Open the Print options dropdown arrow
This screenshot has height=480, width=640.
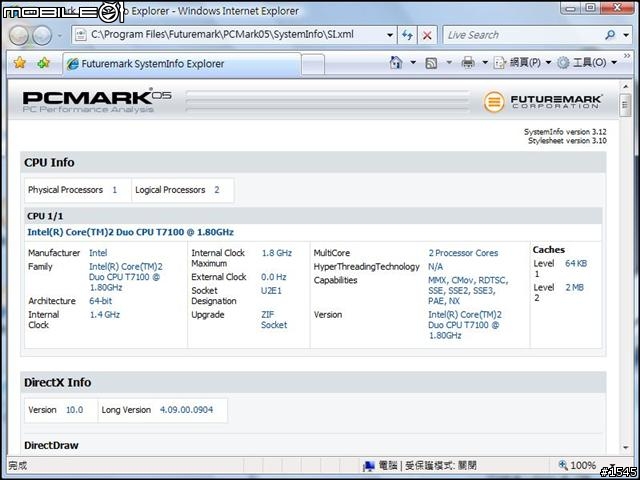tap(485, 62)
